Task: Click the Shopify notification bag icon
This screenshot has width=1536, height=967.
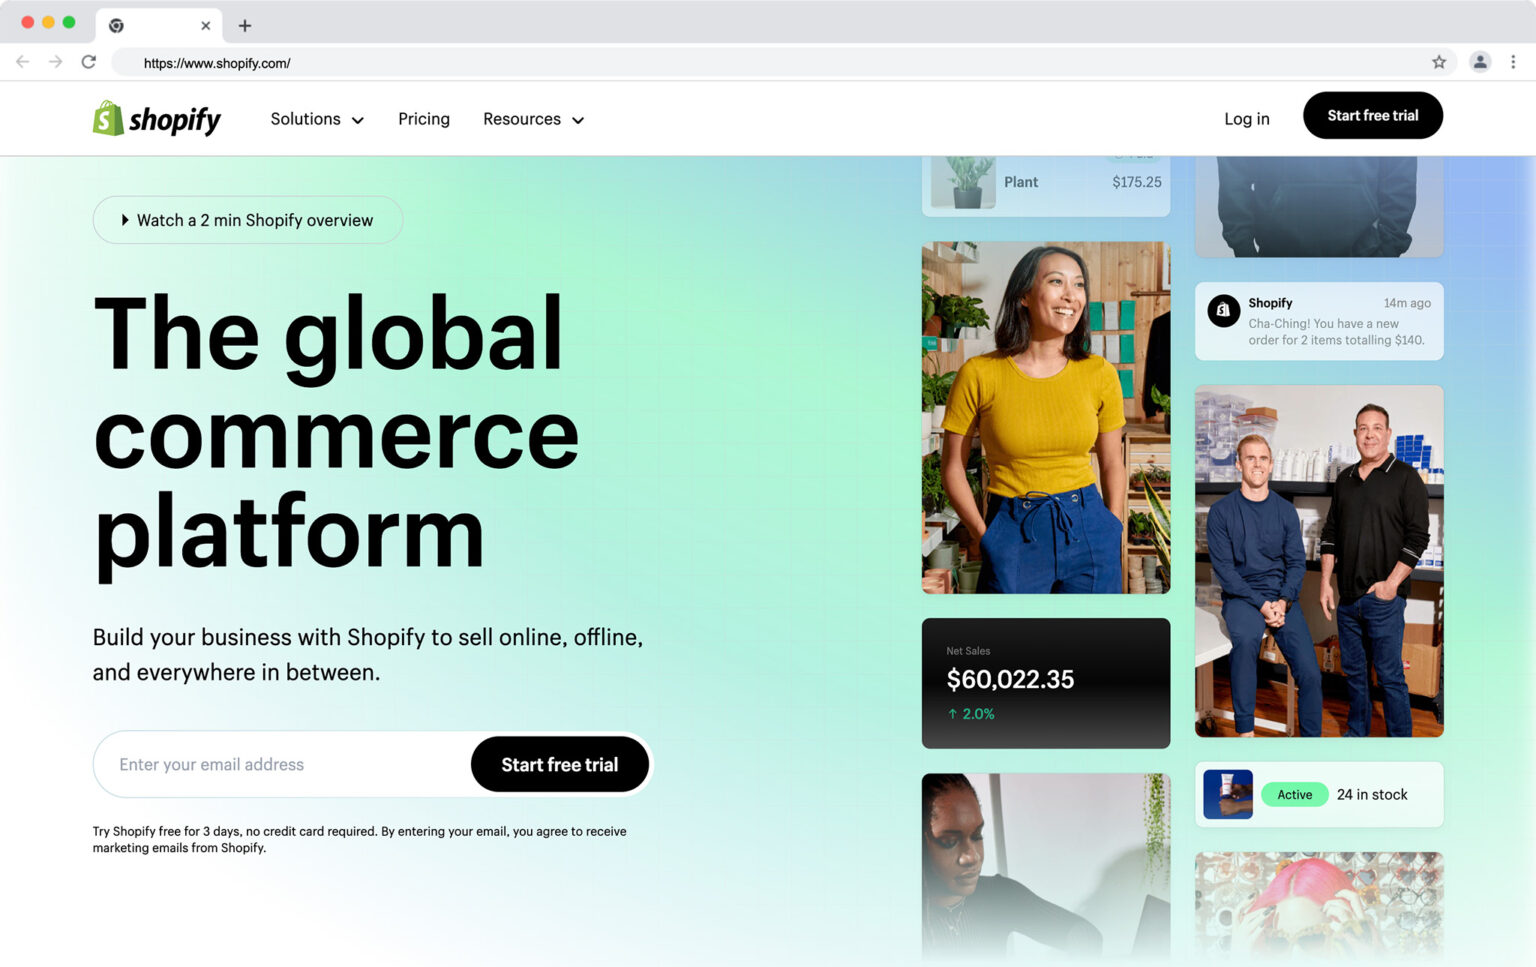Action: tap(1223, 310)
